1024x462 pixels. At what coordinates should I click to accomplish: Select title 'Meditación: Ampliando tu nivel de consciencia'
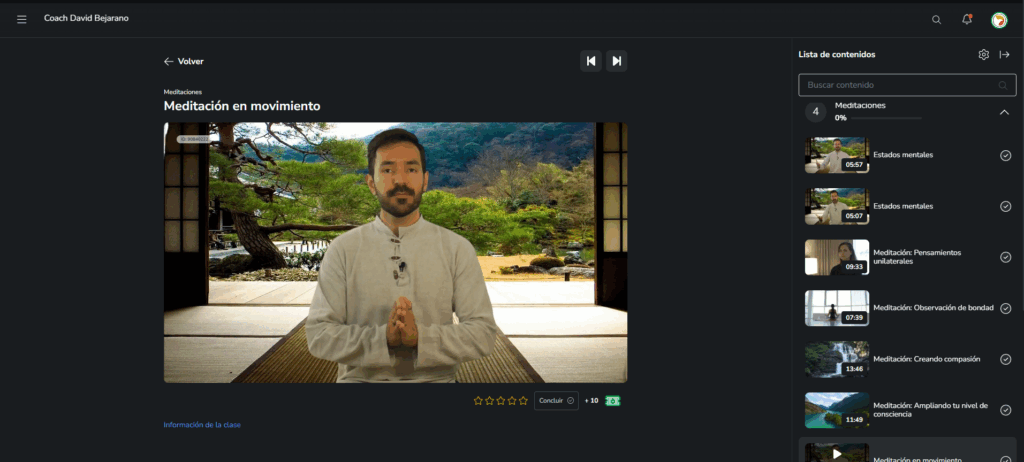(x=931, y=410)
